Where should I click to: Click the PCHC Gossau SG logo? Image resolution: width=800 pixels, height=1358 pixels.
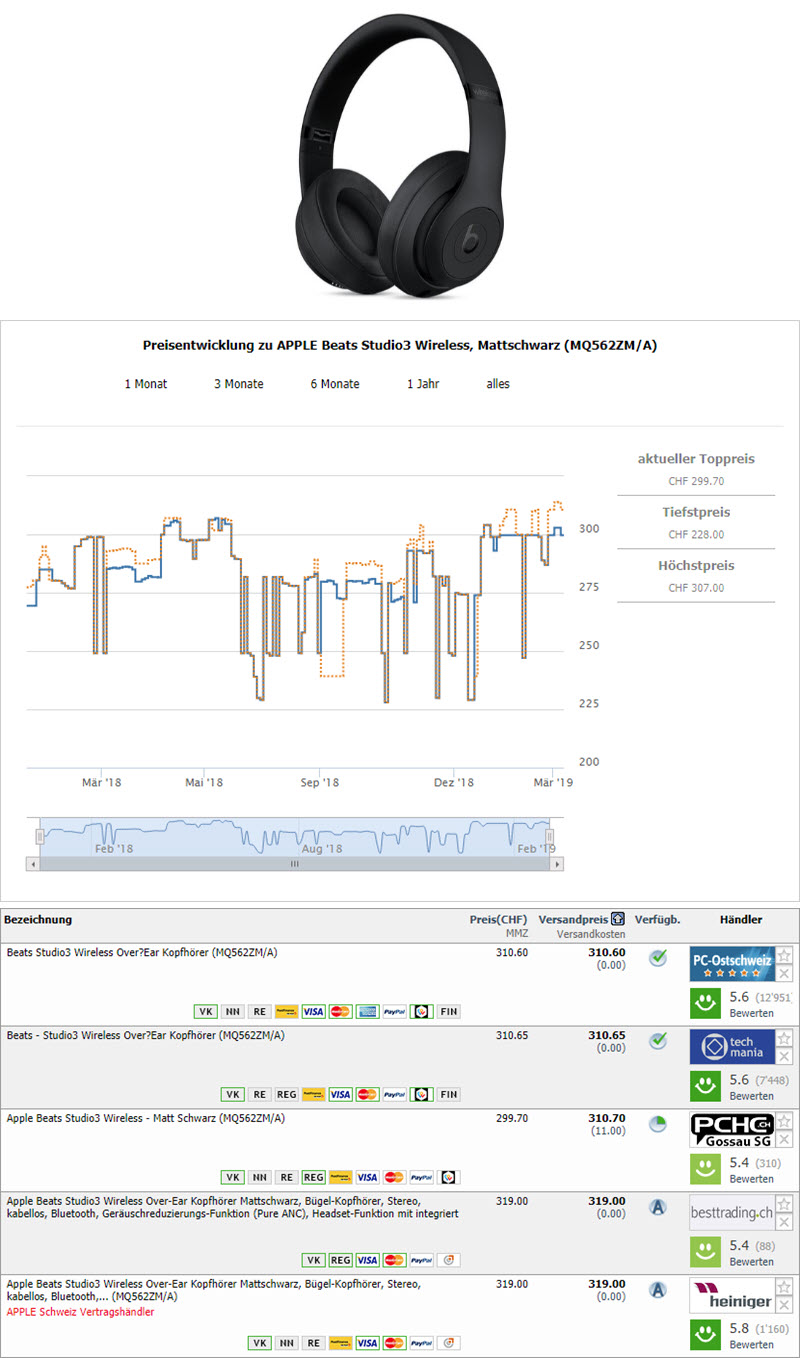pyautogui.click(x=731, y=1130)
